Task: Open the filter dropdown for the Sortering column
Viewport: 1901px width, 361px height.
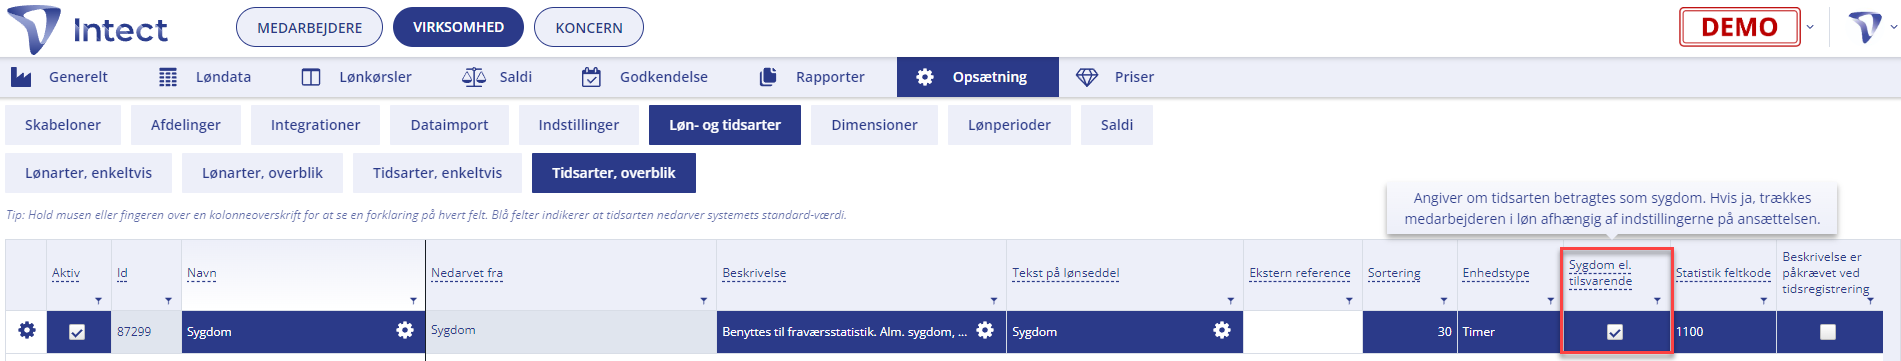Action: [1443, 300]
